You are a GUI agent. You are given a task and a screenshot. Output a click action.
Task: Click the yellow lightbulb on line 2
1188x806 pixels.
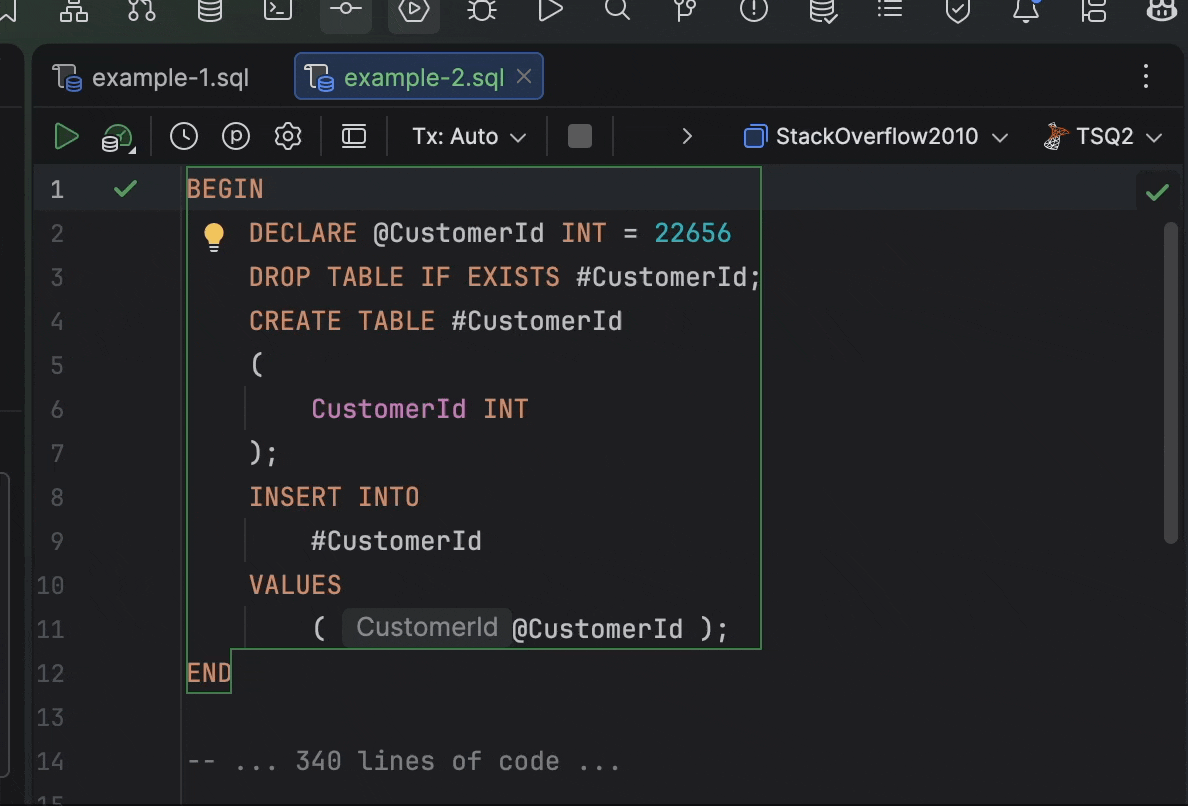[x=214, y=236]
